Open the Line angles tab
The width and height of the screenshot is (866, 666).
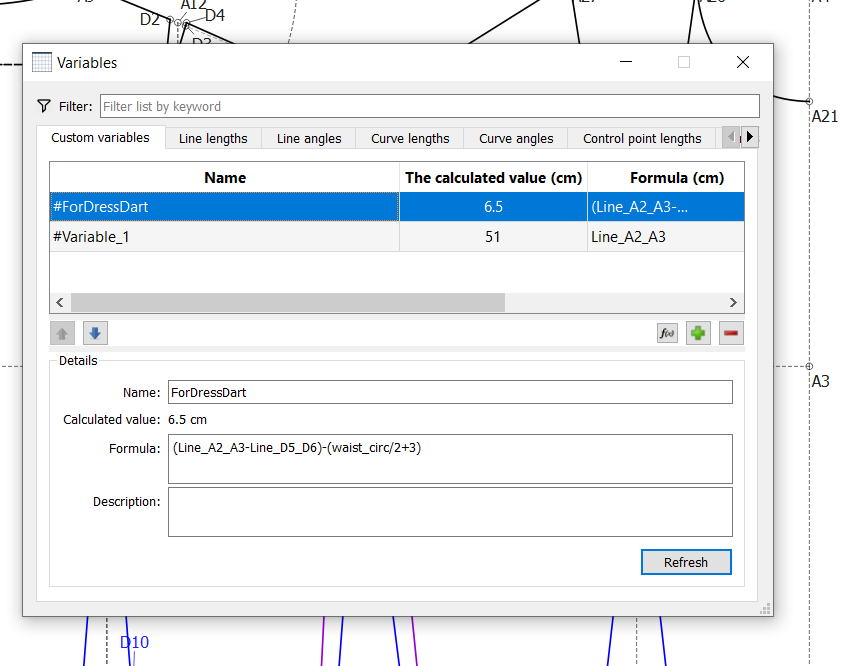[x=309, y=139]
